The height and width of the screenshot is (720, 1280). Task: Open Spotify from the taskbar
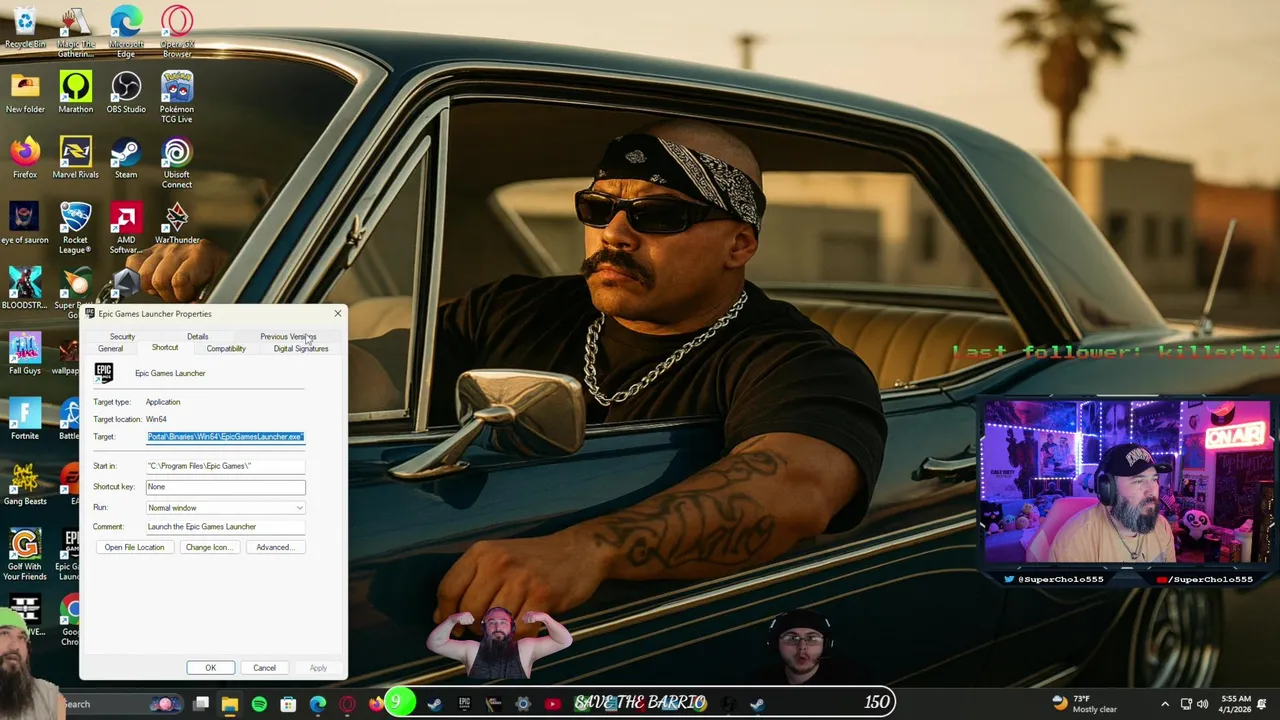coord(259,704)
